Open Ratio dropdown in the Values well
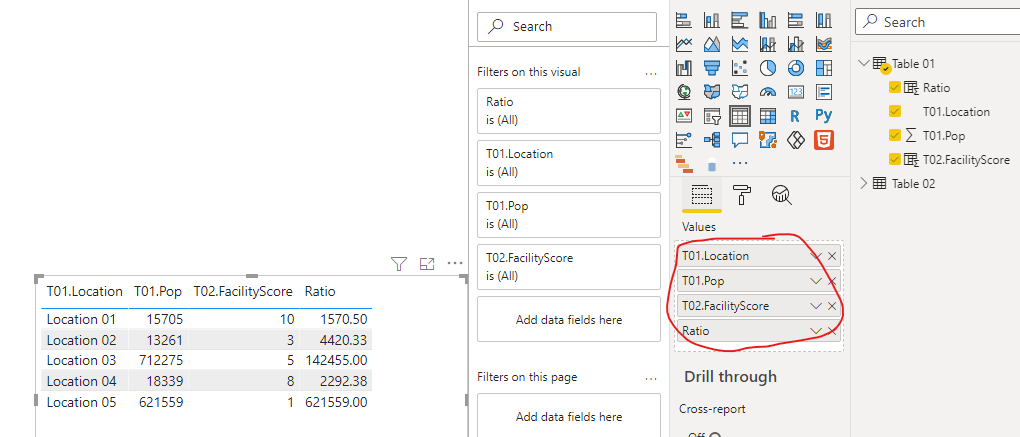Viewport: 1020px width, 437px height. 816,331
